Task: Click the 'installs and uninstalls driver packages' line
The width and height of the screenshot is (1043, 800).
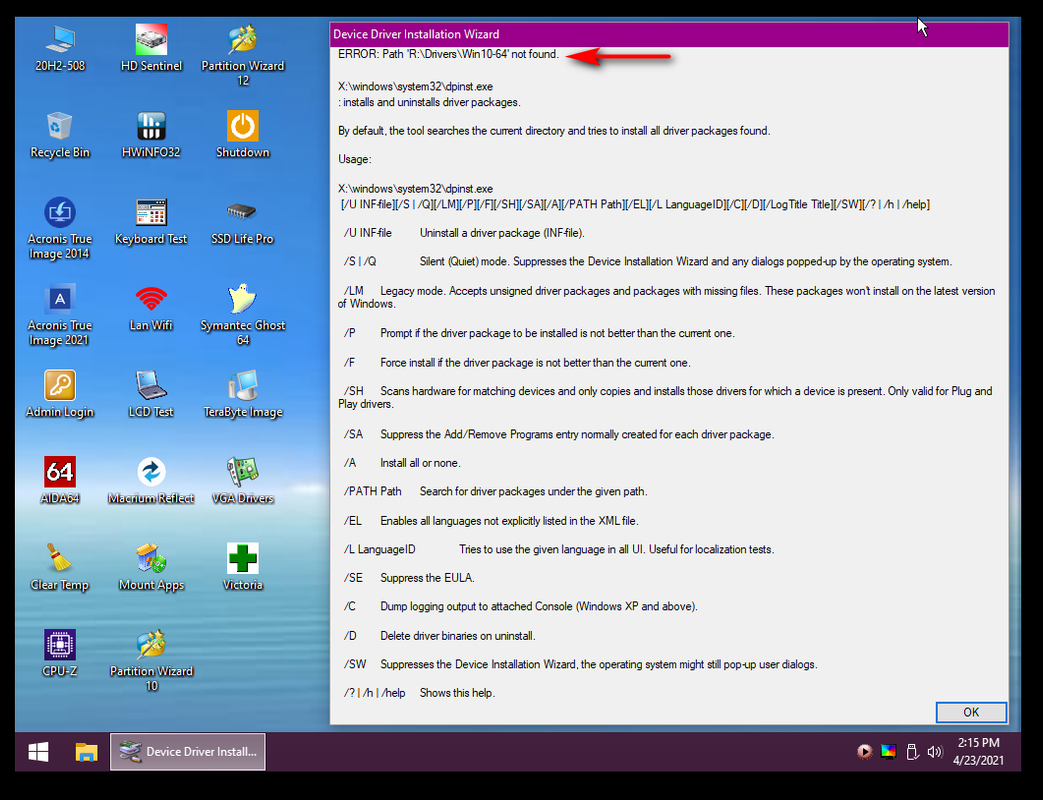Action: pos(429,103)
